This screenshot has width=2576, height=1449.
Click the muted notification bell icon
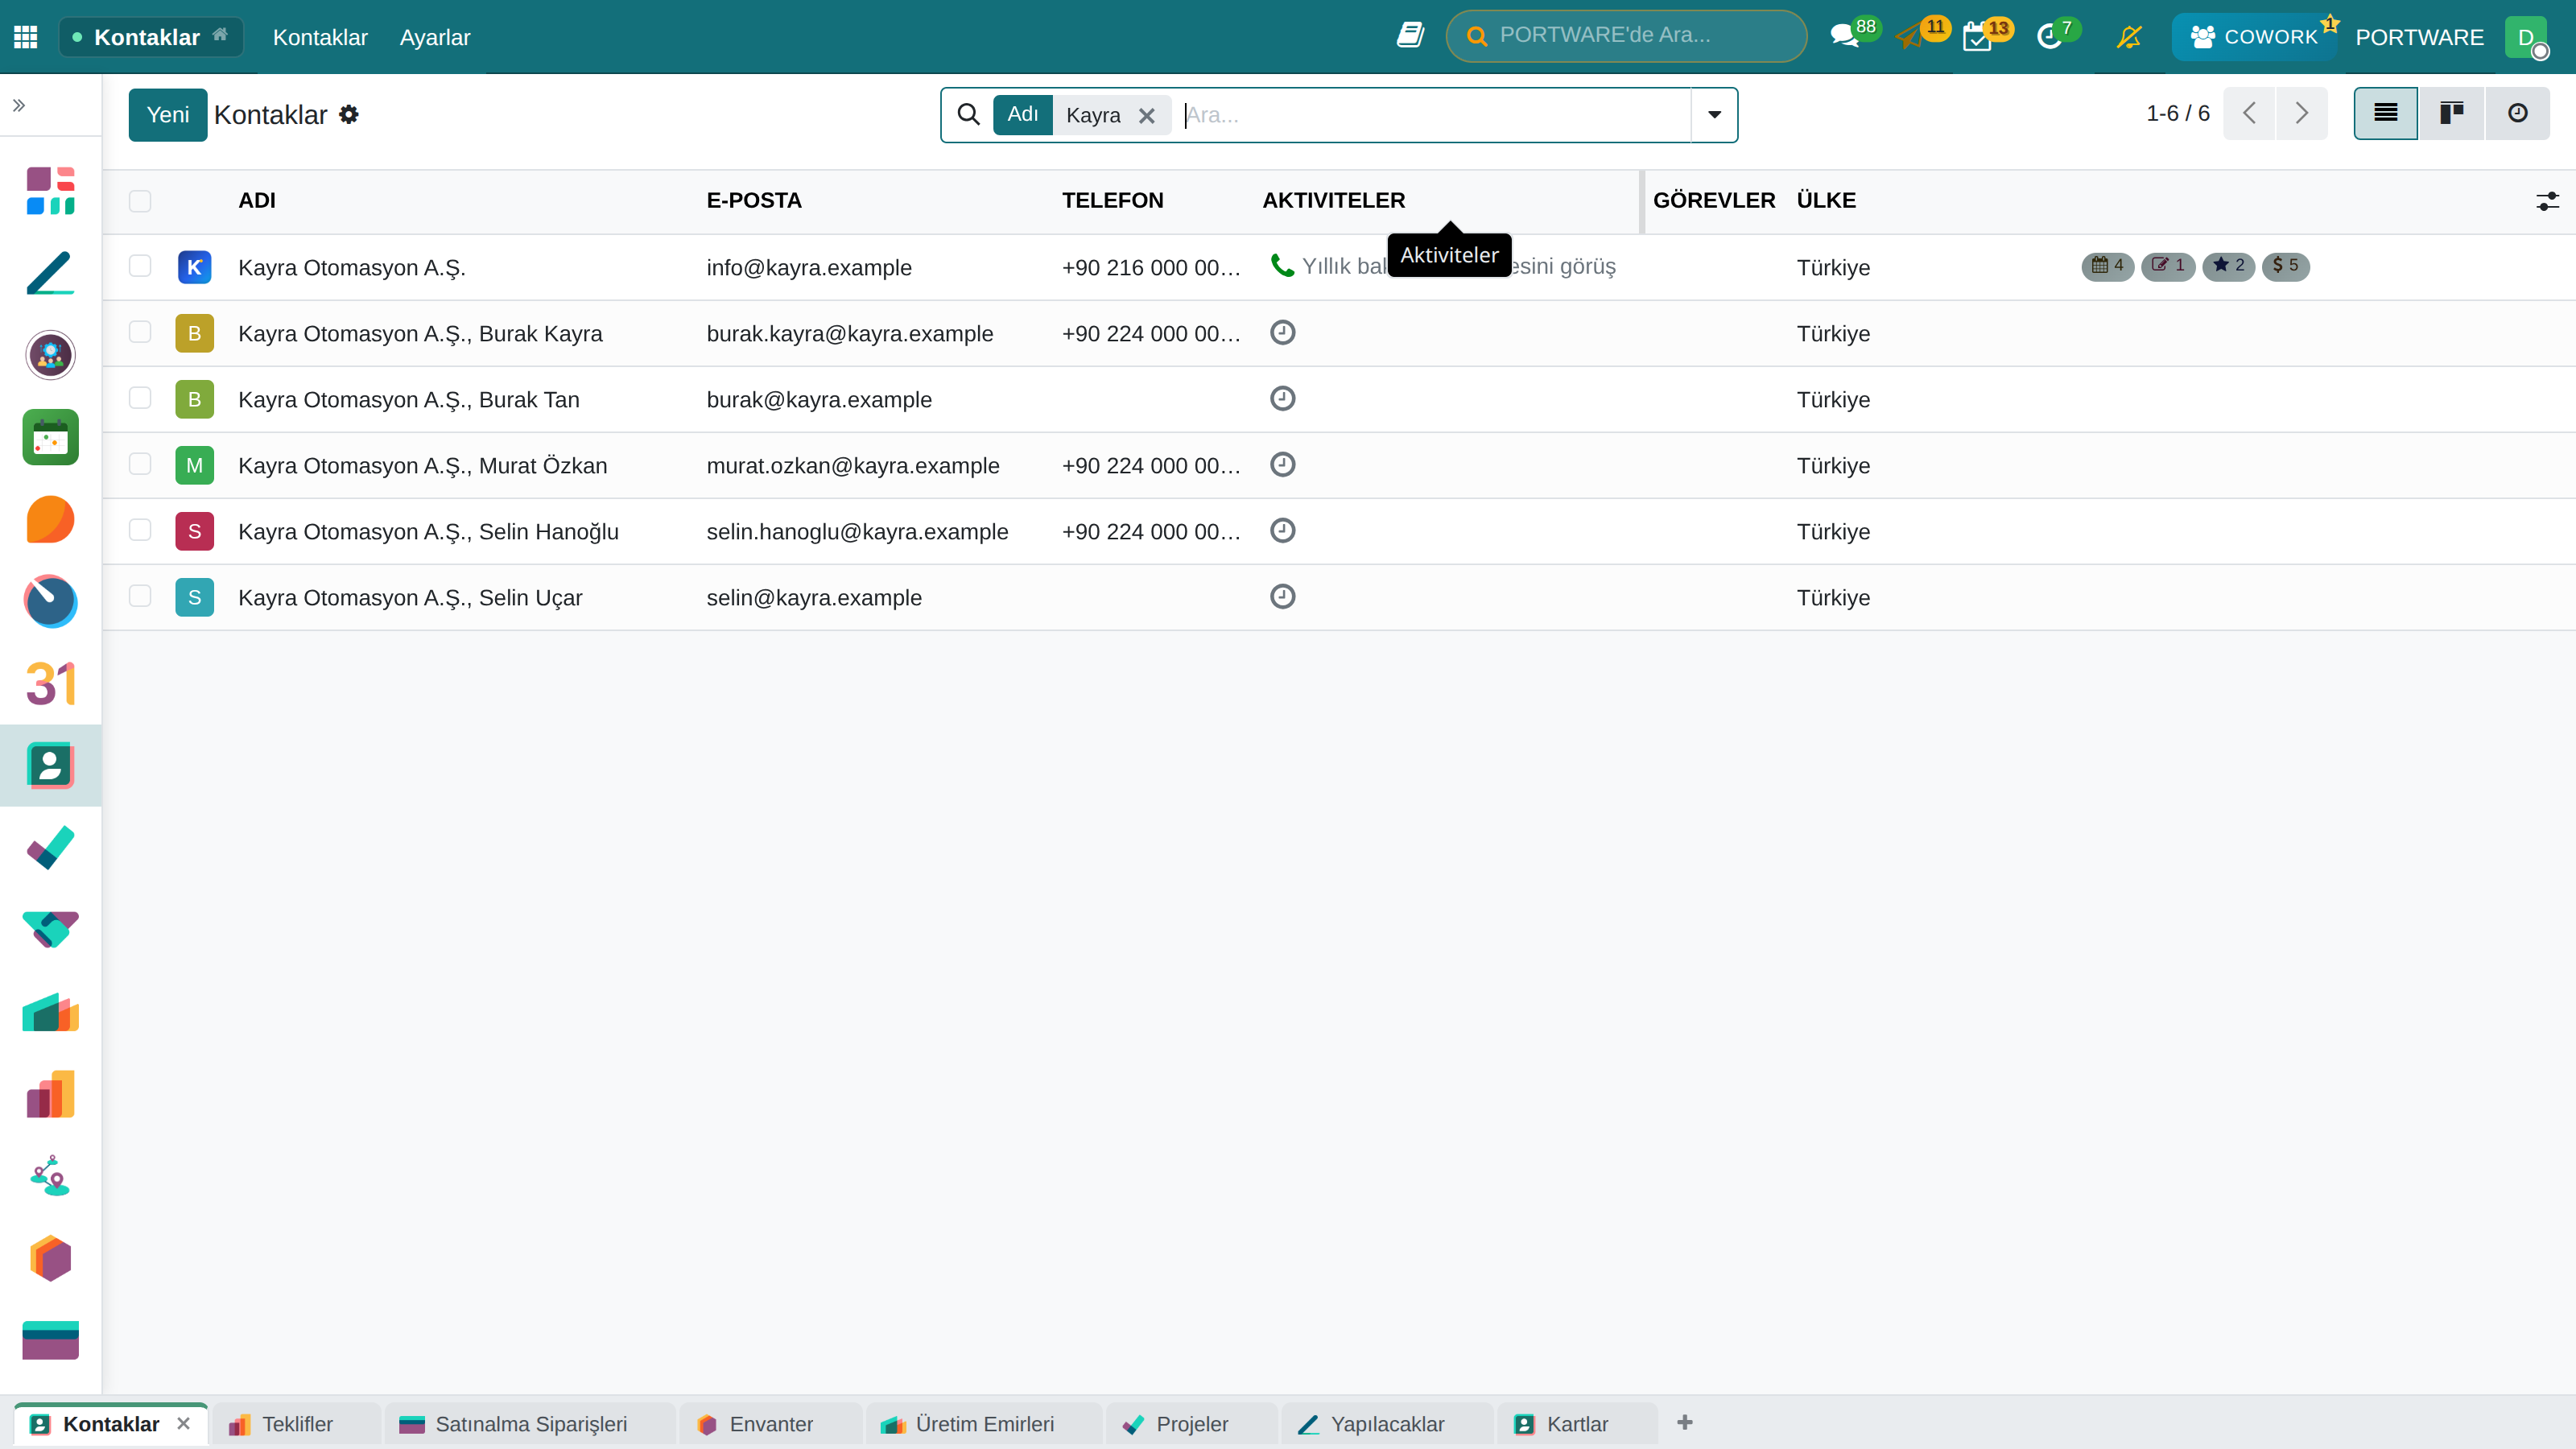[2130, 37]
